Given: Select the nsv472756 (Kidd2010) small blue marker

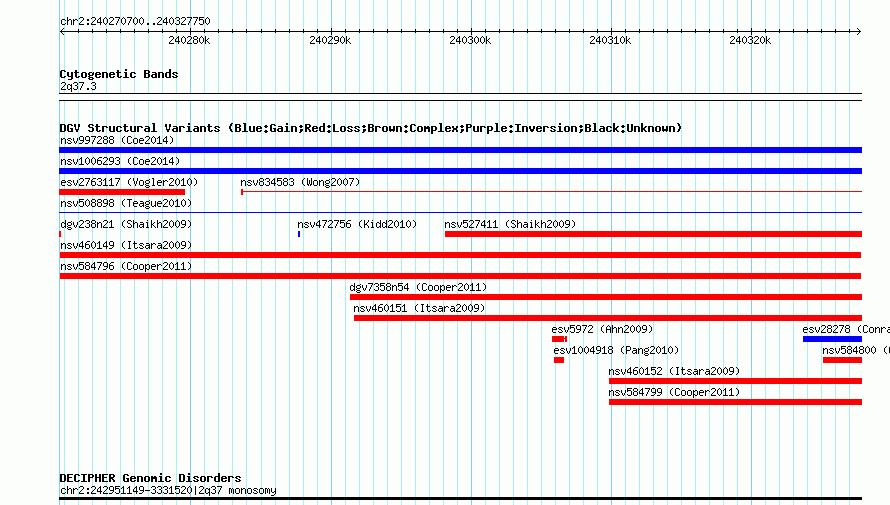Looking at the screenshot, I should (x=299, y=234).
